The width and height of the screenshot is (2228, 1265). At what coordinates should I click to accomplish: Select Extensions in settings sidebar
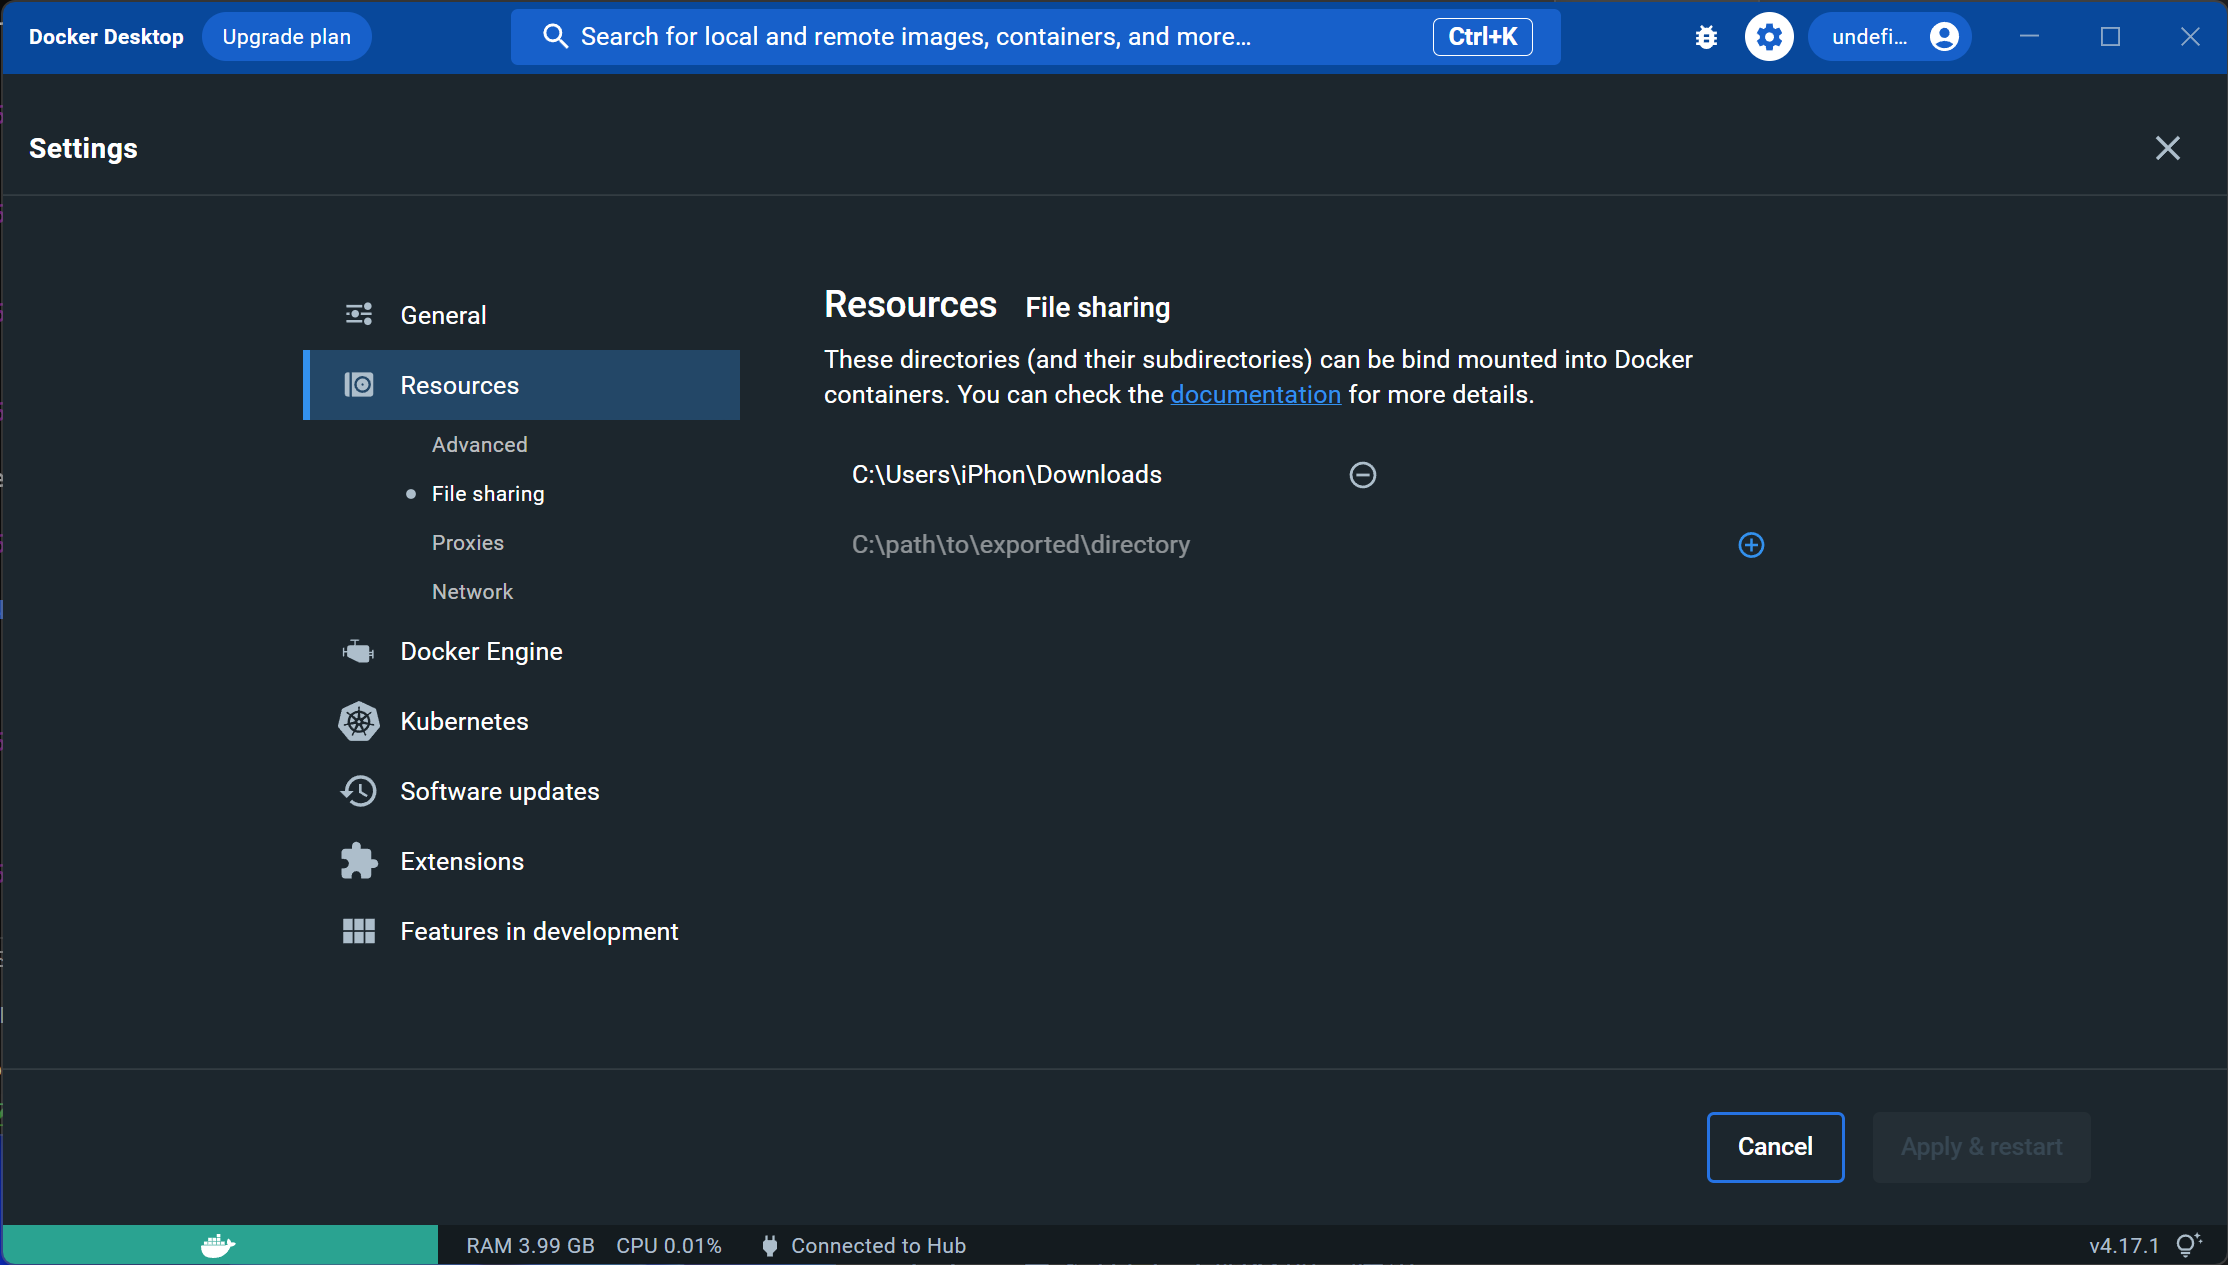(462, 861)
